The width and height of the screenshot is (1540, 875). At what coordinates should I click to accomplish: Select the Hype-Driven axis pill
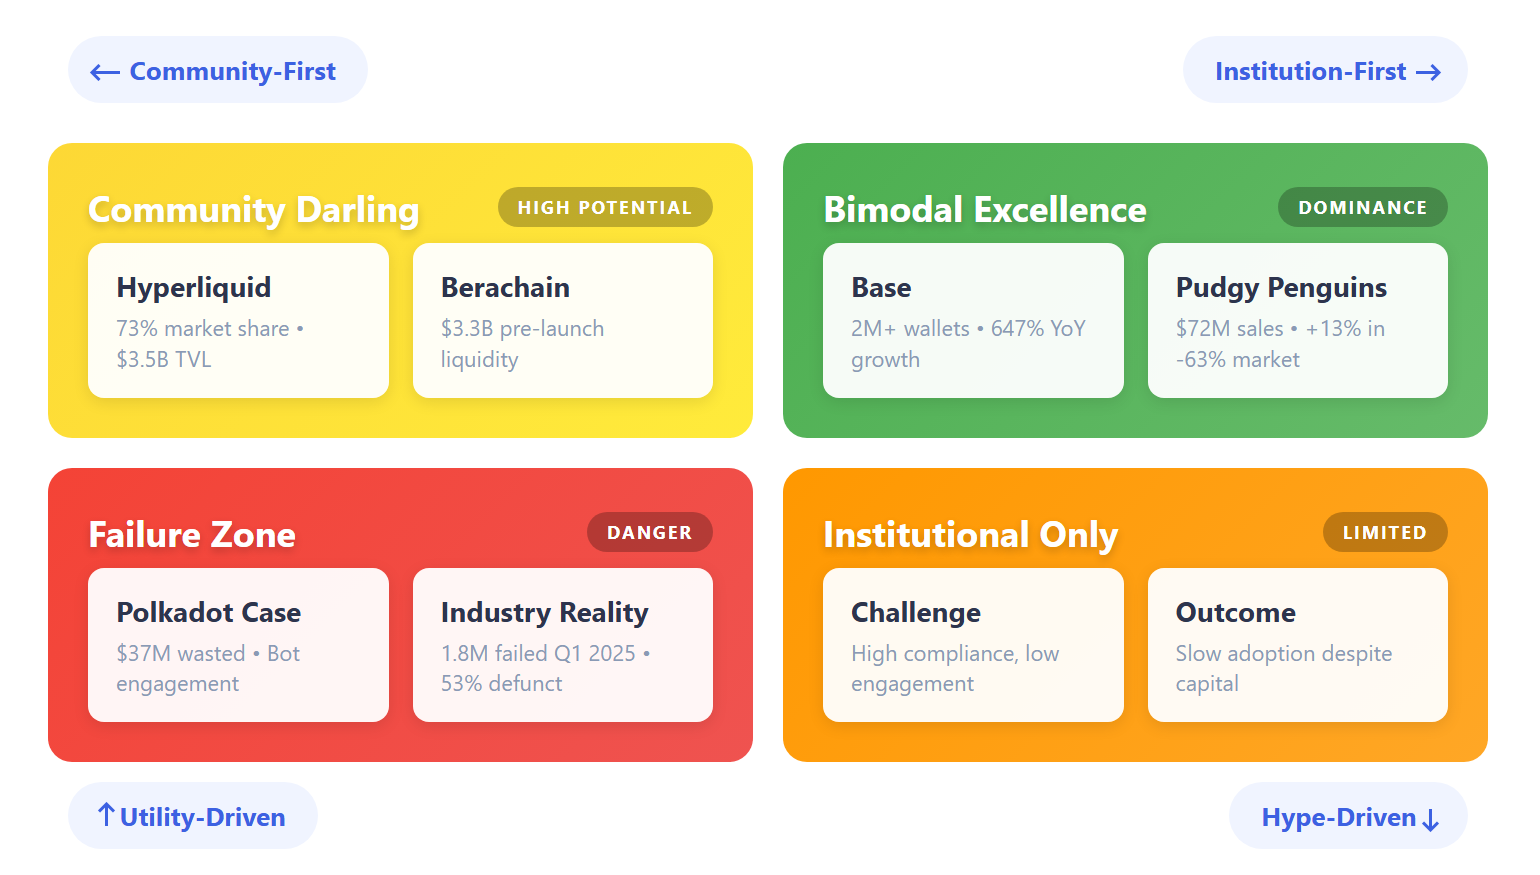(x=1348, y=817)
